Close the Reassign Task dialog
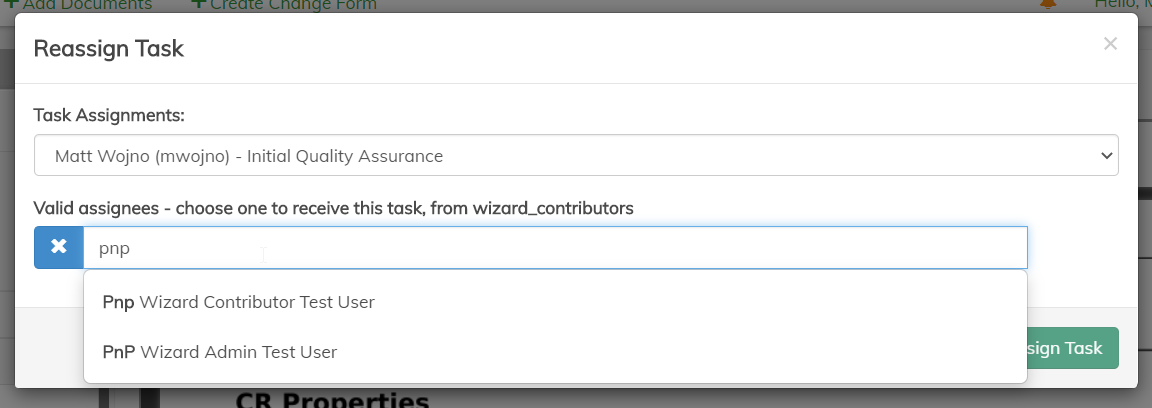1152x408 pixels. point(1110,44)
